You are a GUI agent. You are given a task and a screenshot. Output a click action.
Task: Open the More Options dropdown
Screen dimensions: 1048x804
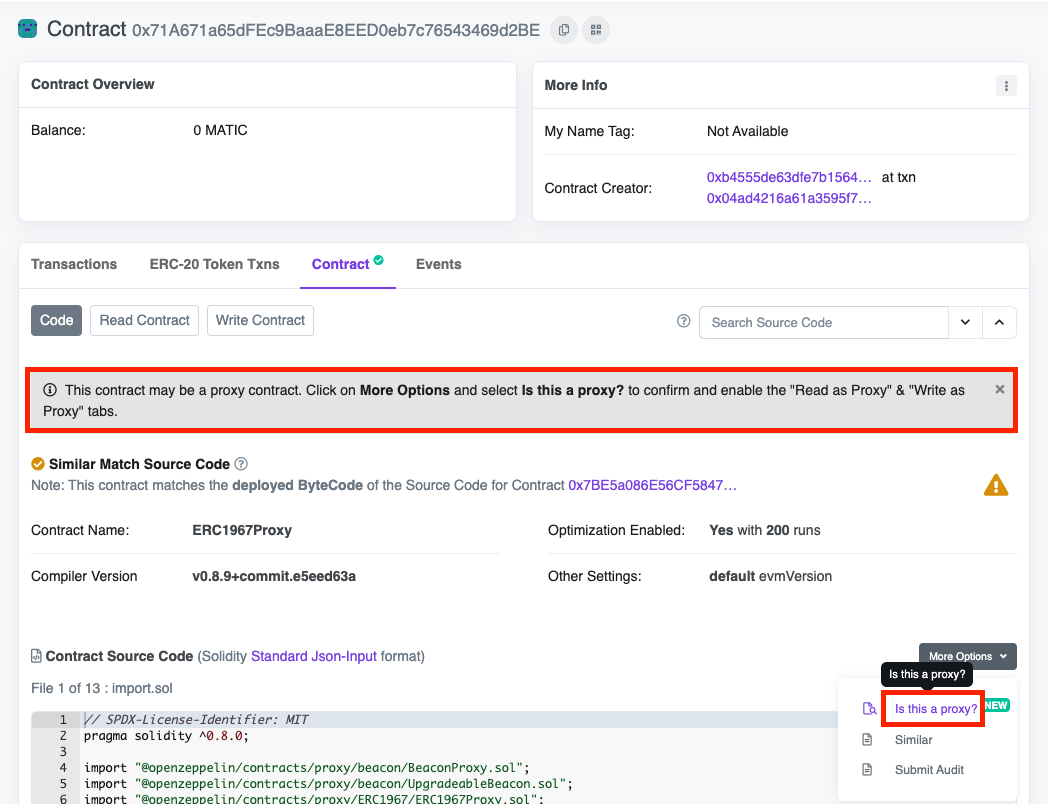967,656
